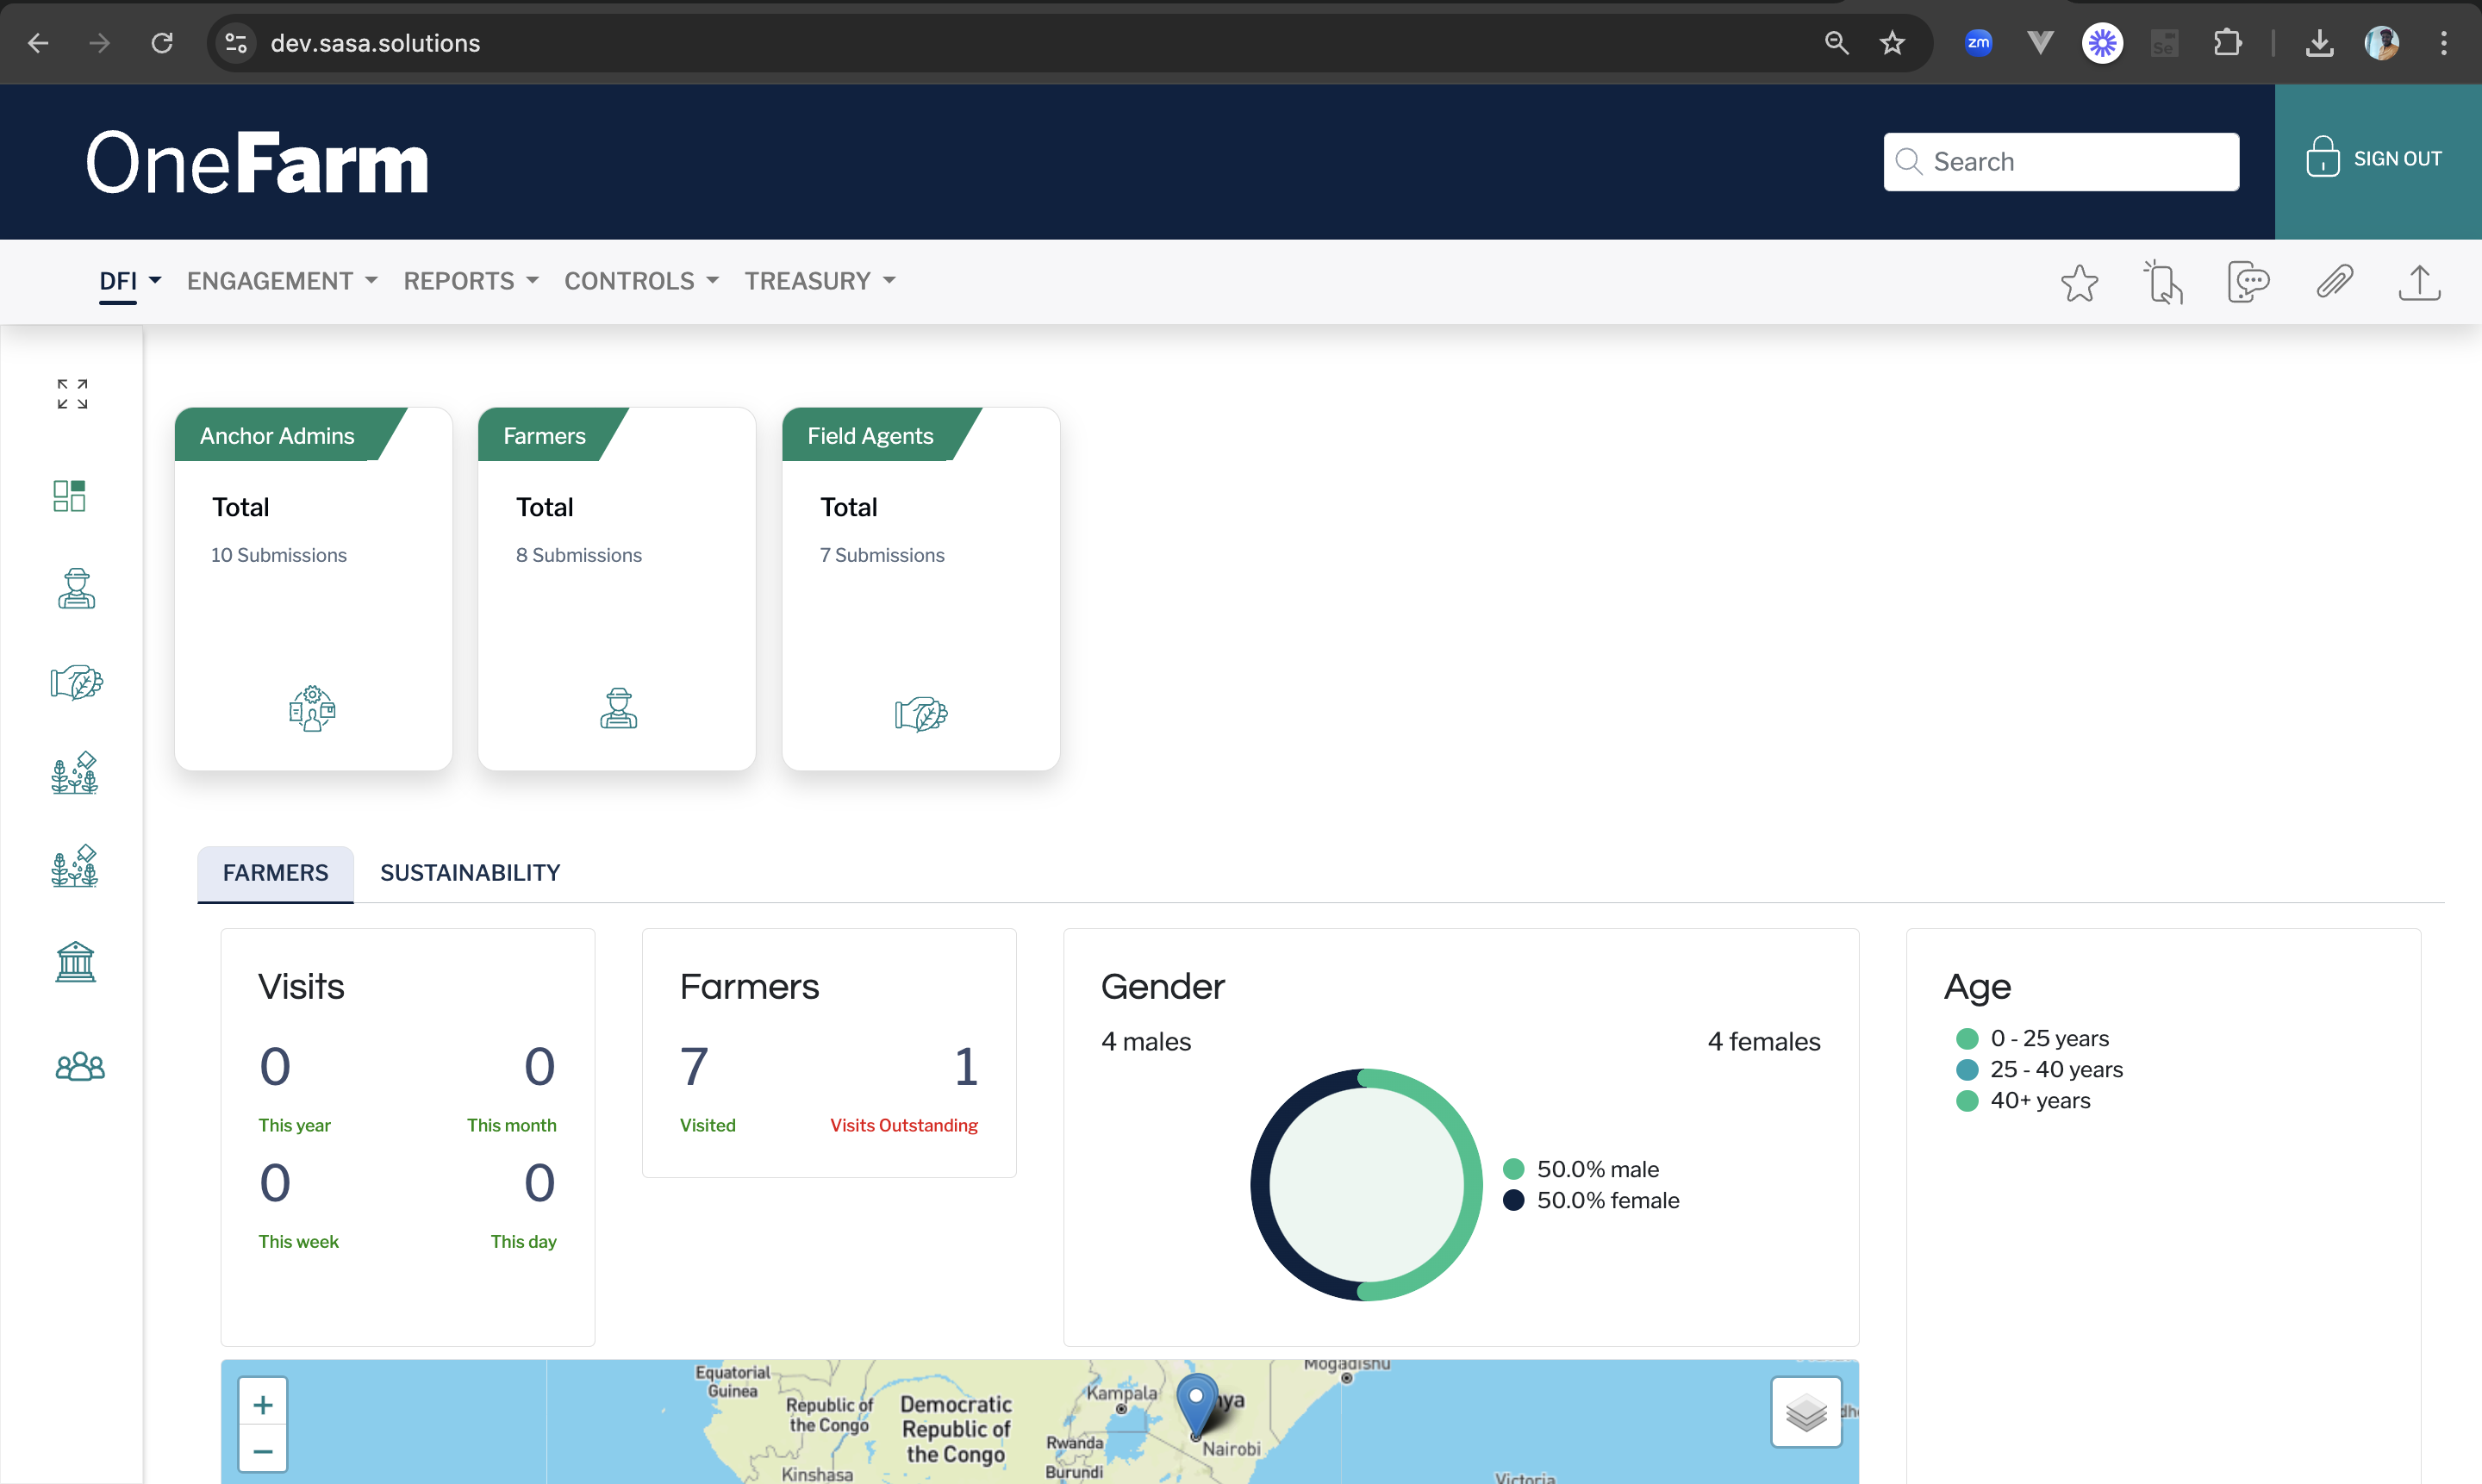Click the fullscreen expand icon in sidebar
The height and width of the screenshot is (1484, 2482).
click(x=72, y=394)
